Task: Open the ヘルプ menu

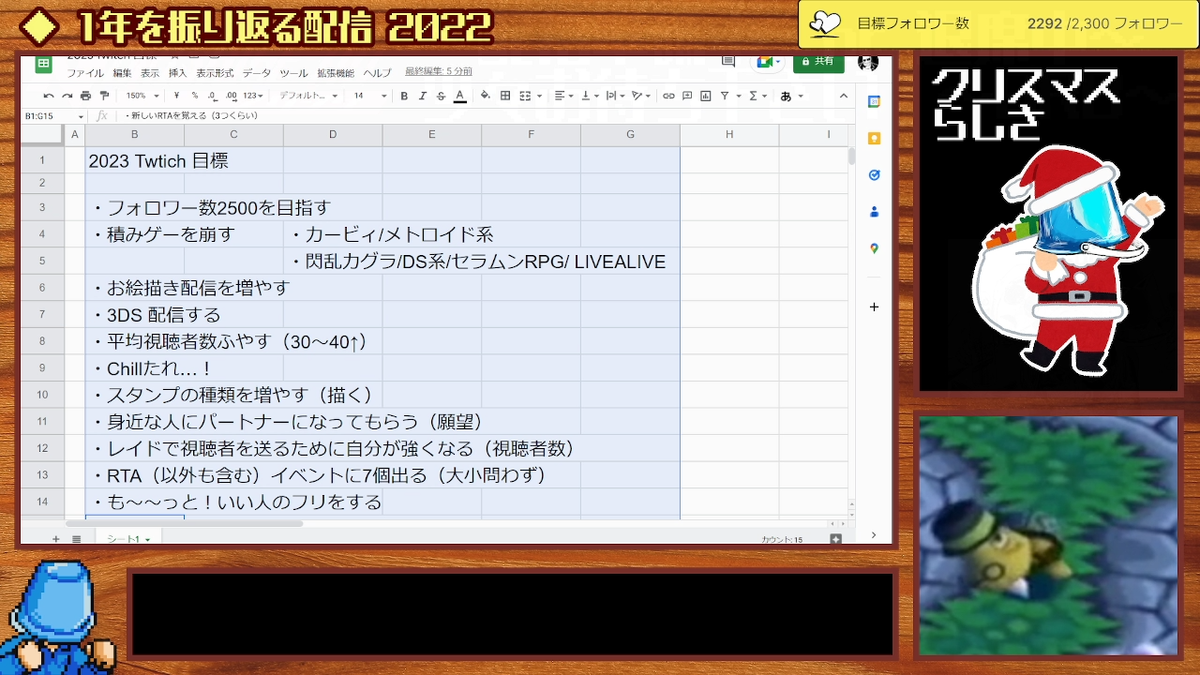Action: pyautogui.click(x=377, y=73)
